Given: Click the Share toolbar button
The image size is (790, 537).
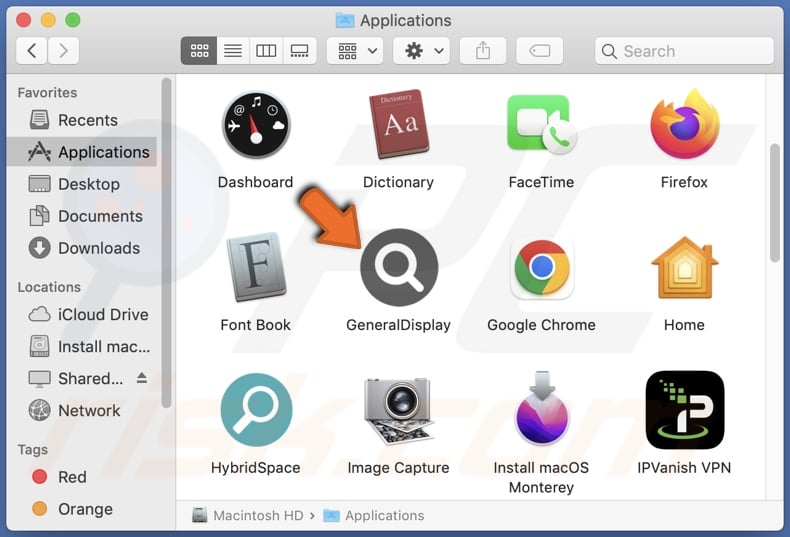Looking at the screenshot, I should (x=483, y=50).
